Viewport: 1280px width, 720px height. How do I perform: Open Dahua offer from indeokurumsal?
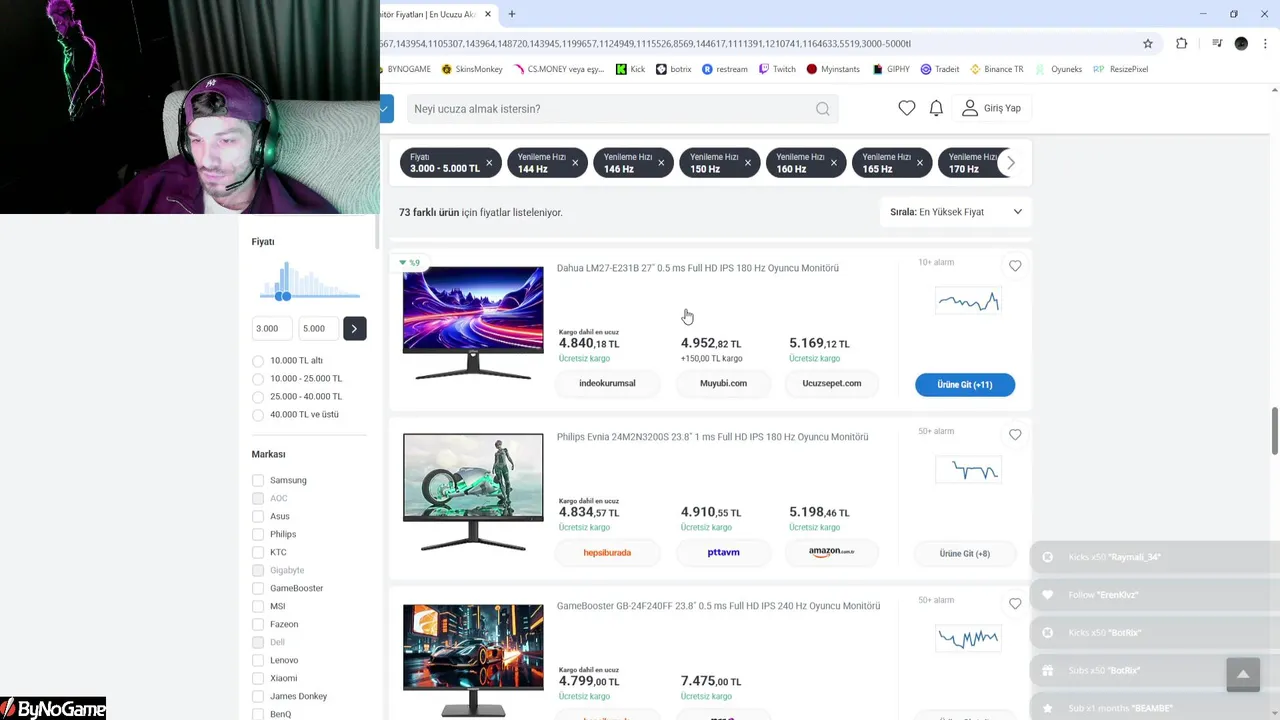[607, 383]
